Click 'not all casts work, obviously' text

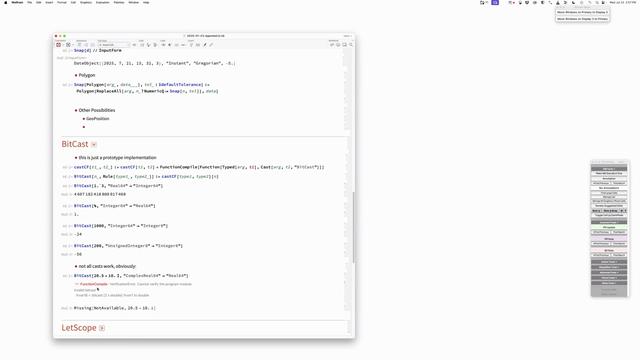[x=107, y=266]
